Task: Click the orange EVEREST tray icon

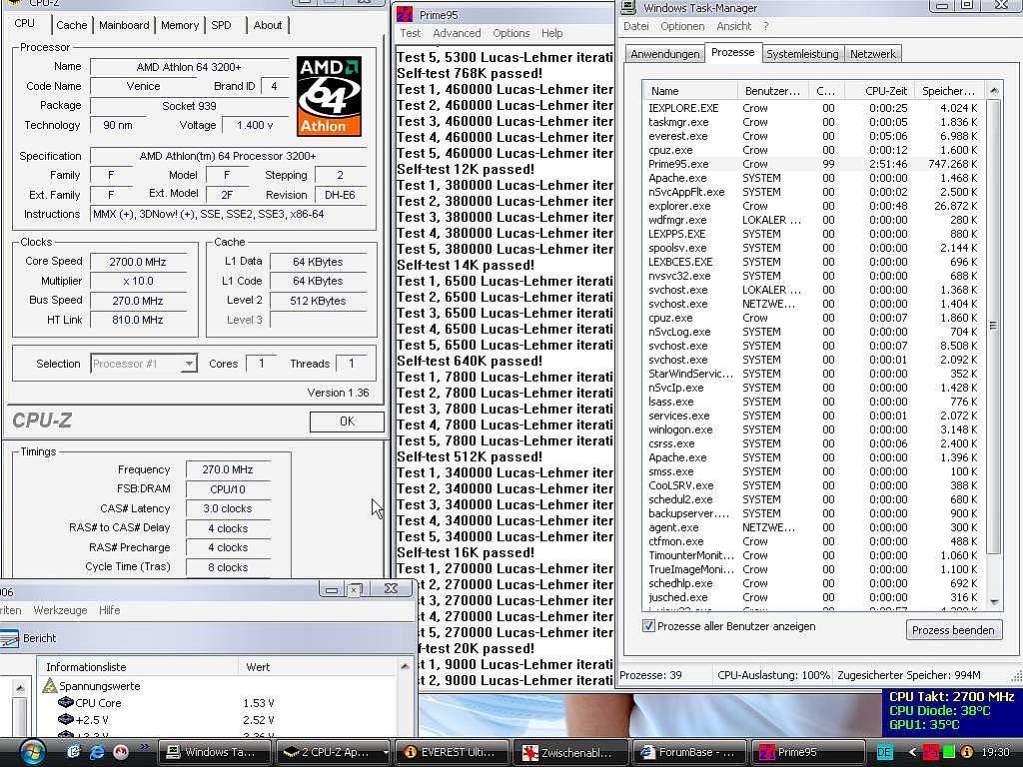Action: (x=966, y=752)
